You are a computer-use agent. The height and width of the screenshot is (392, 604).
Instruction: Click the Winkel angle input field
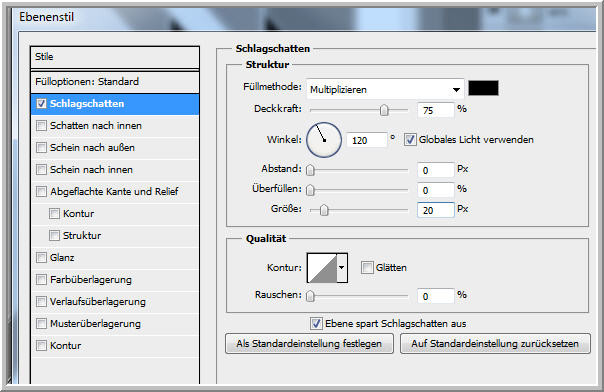point(366,140)
